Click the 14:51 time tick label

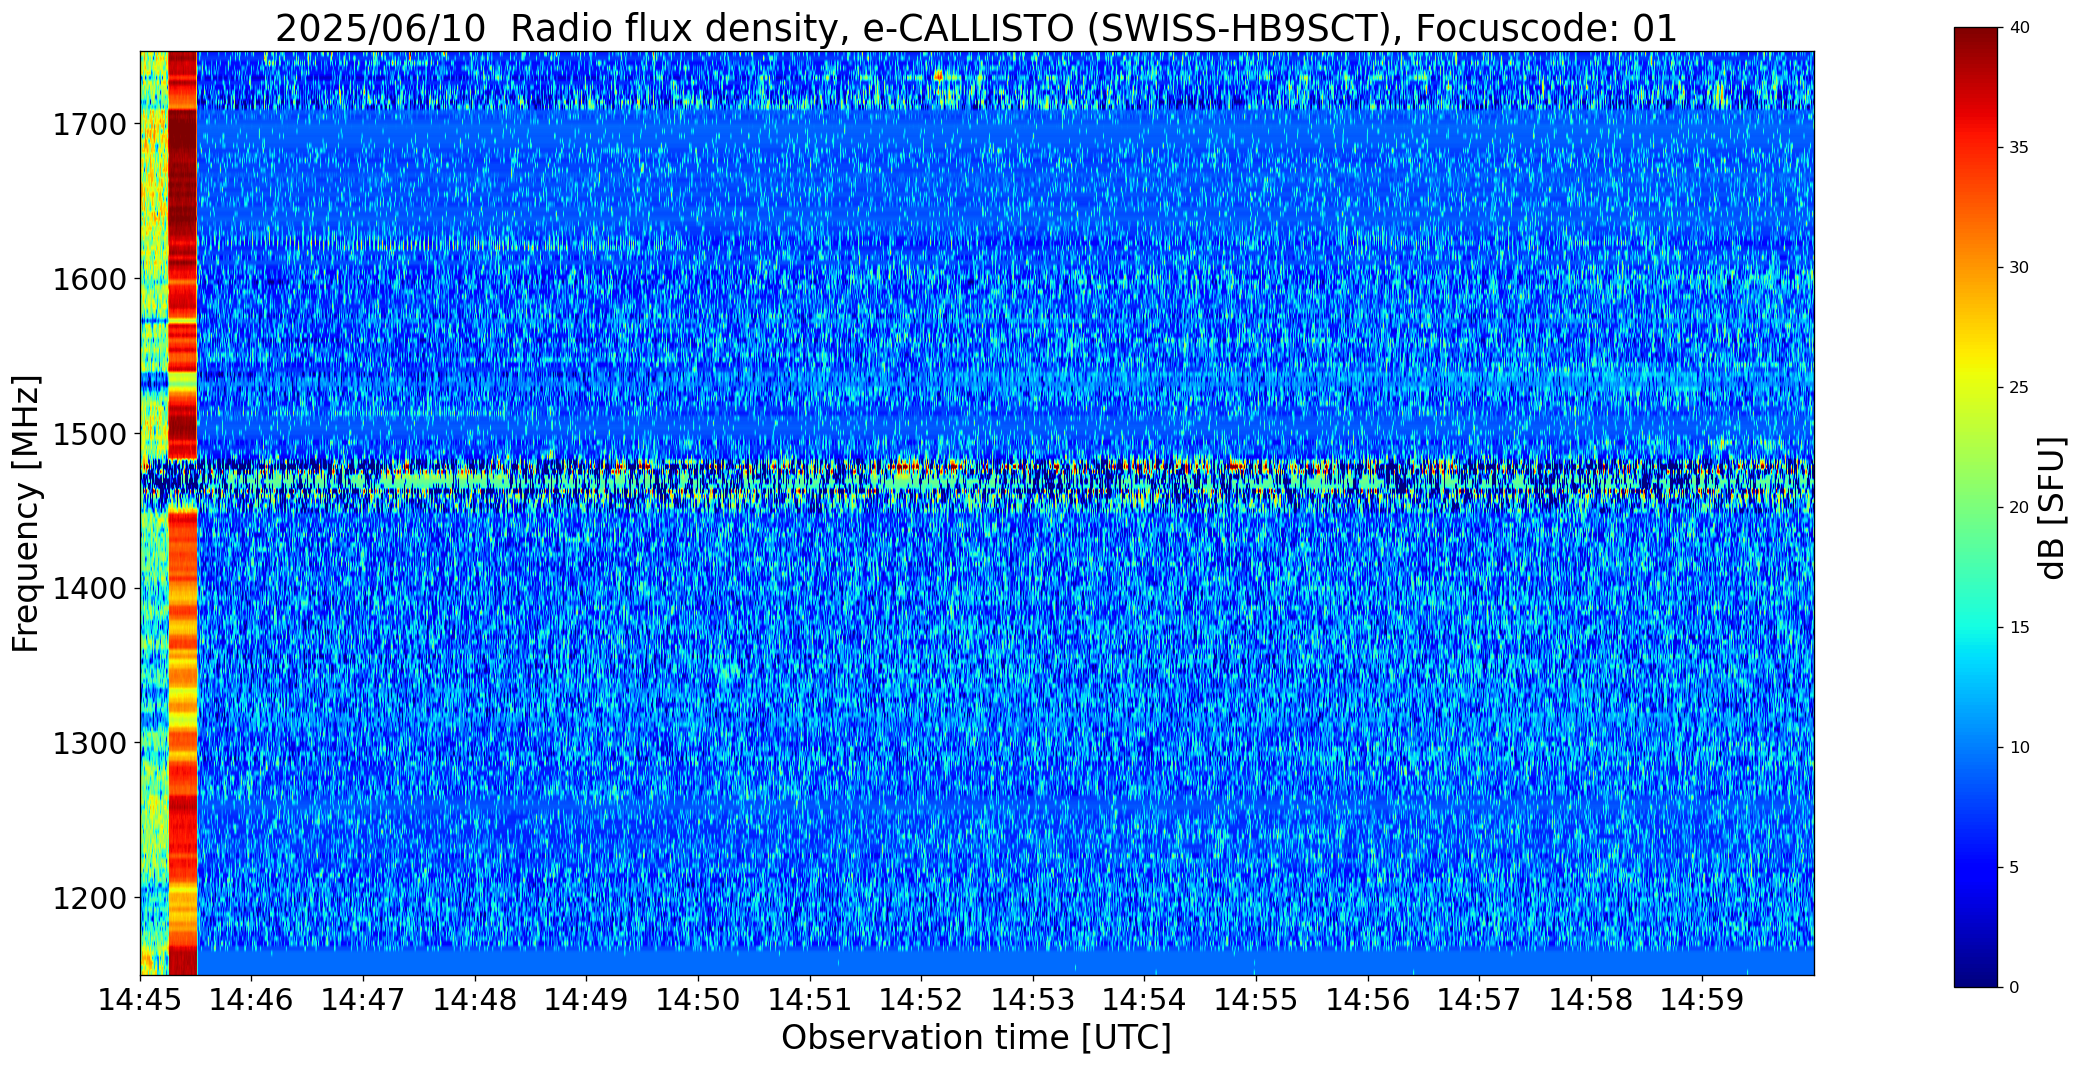pyautogui.click(x=810, y=999)
